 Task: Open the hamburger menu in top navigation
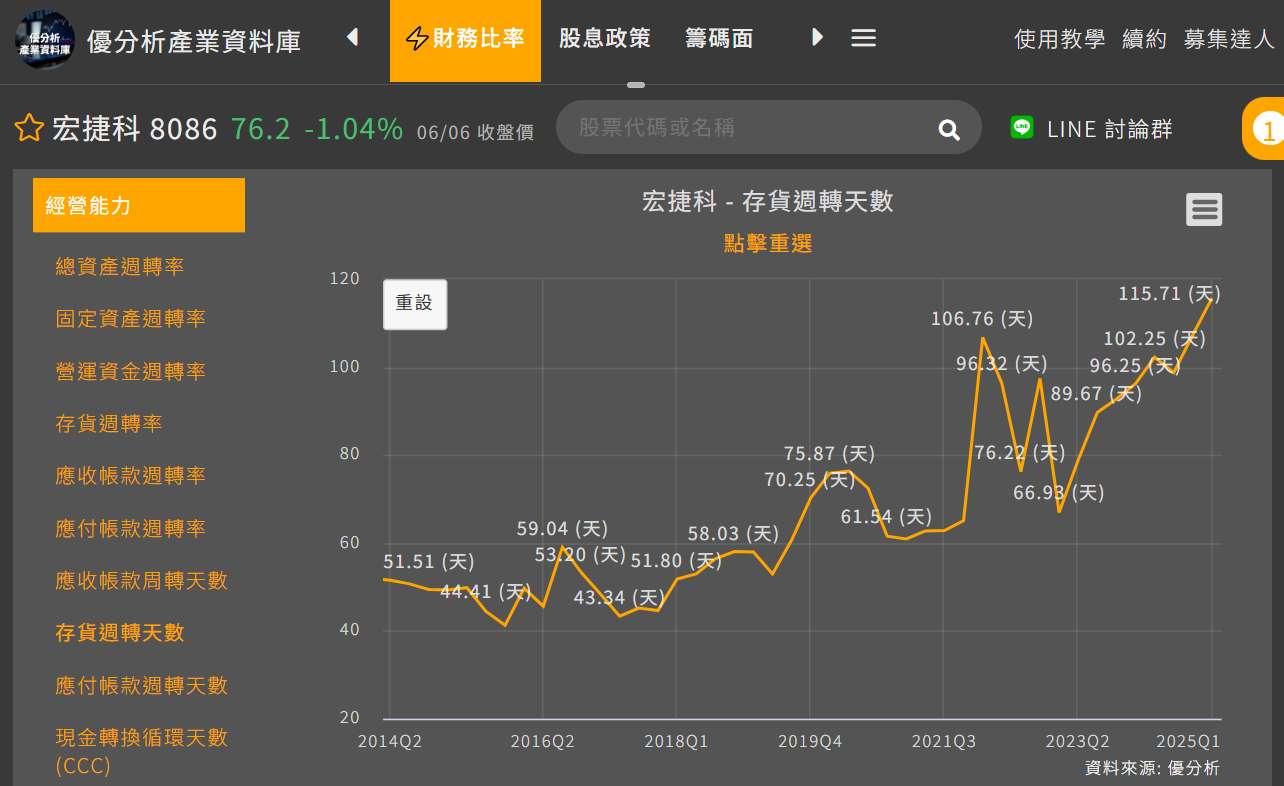[x=864, y=38]
